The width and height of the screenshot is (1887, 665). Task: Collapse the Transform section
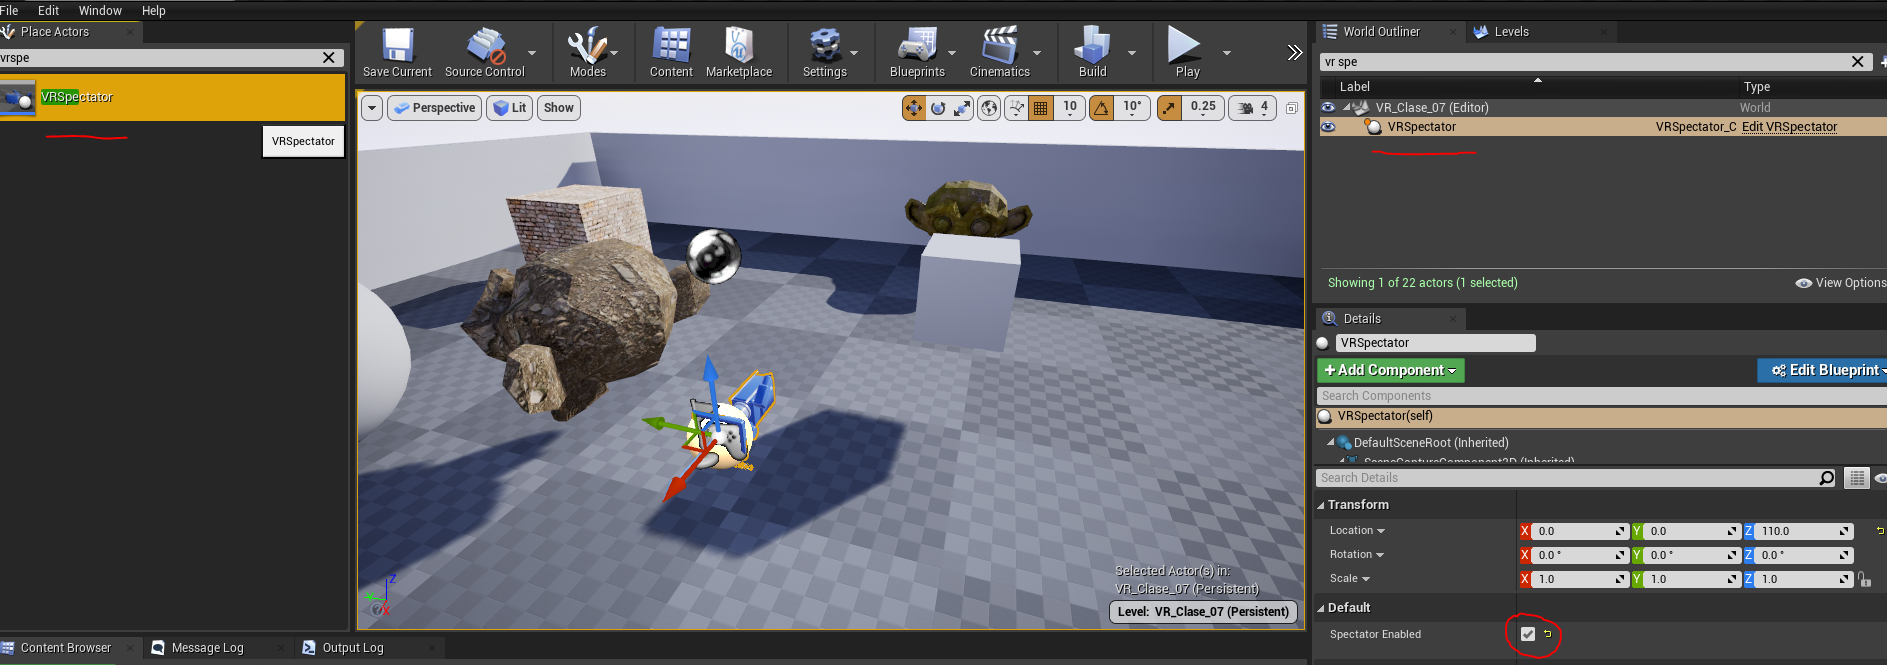(1321, 505)
